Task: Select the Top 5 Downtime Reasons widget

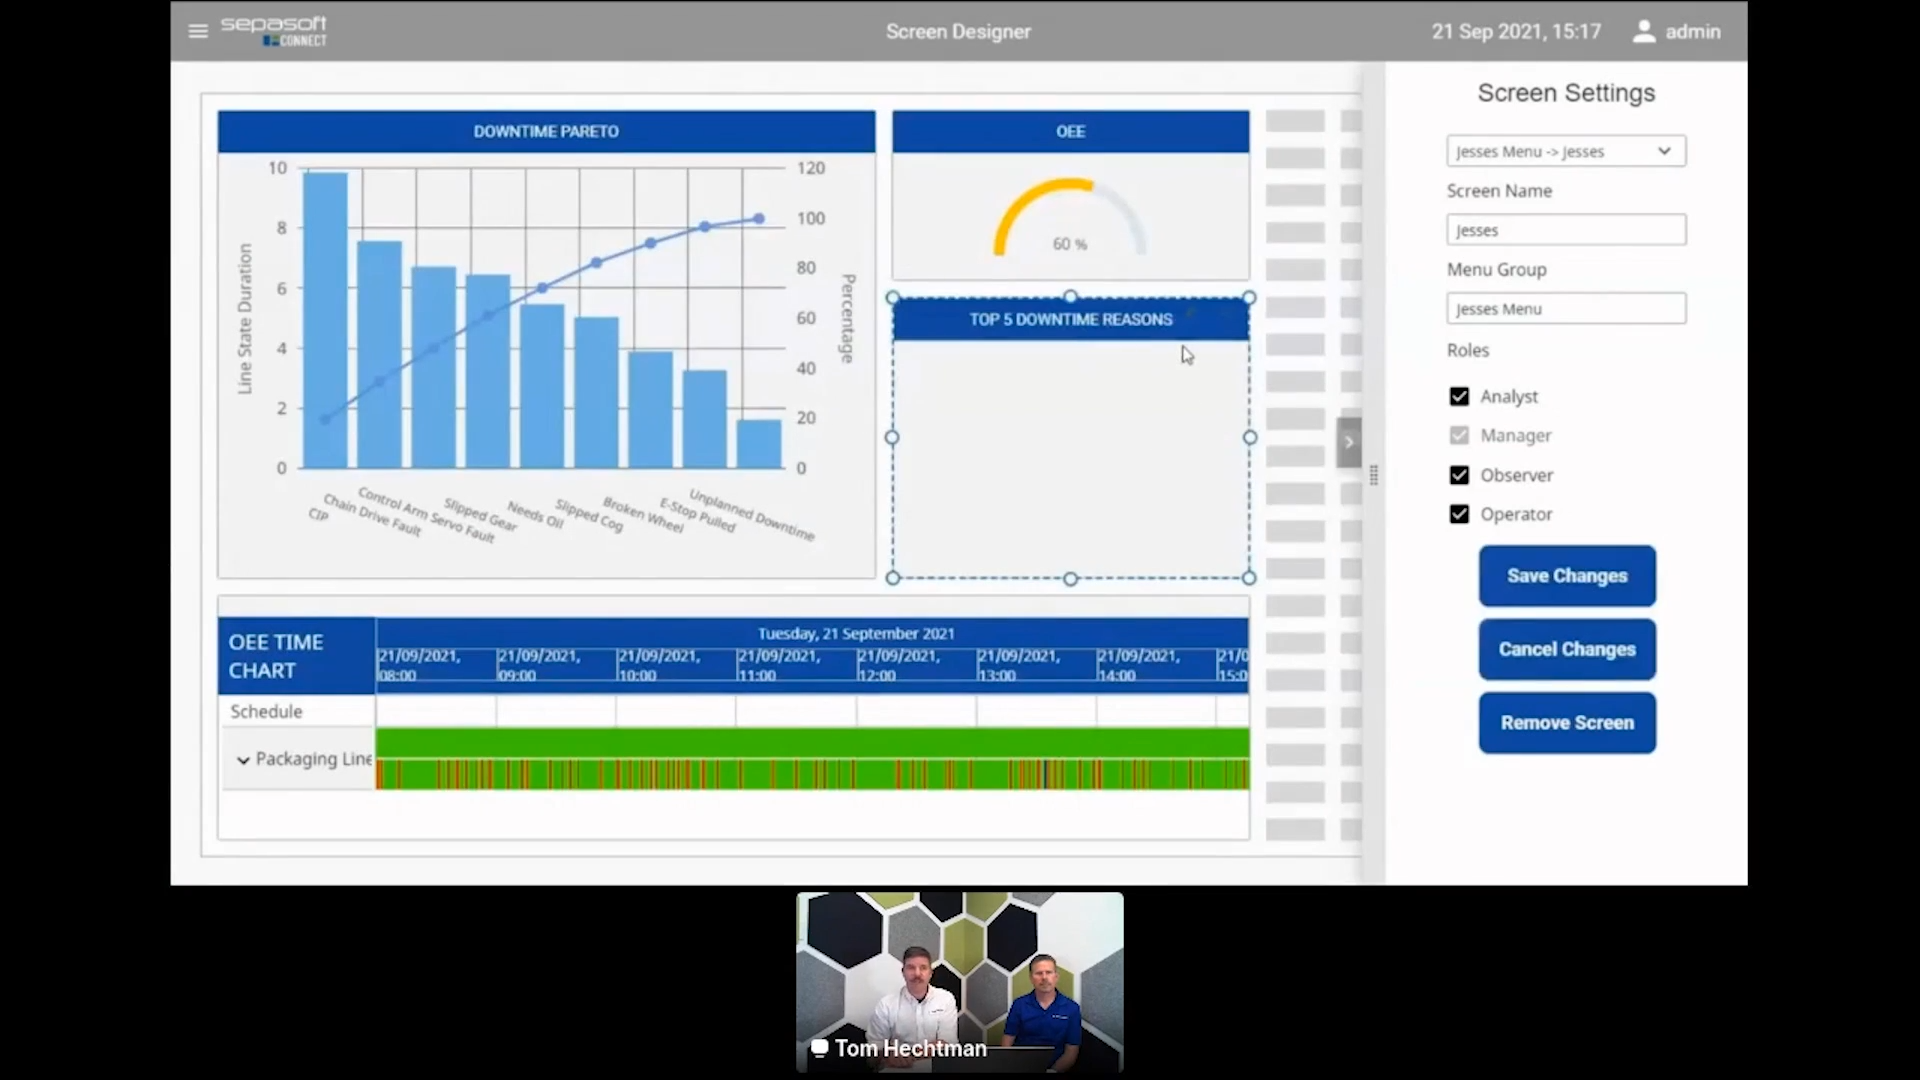Action: [x=1070, y=437]
